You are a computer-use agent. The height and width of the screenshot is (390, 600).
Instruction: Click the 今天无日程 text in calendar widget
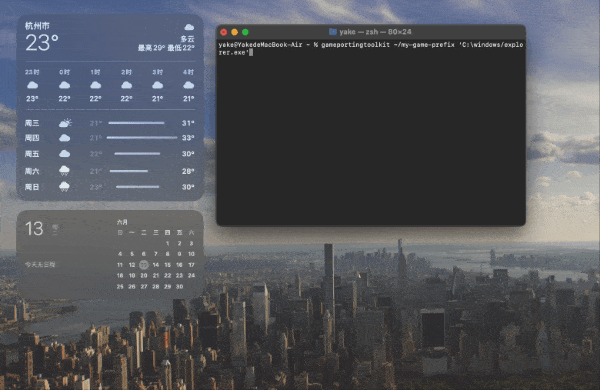[x=40, y=264]
